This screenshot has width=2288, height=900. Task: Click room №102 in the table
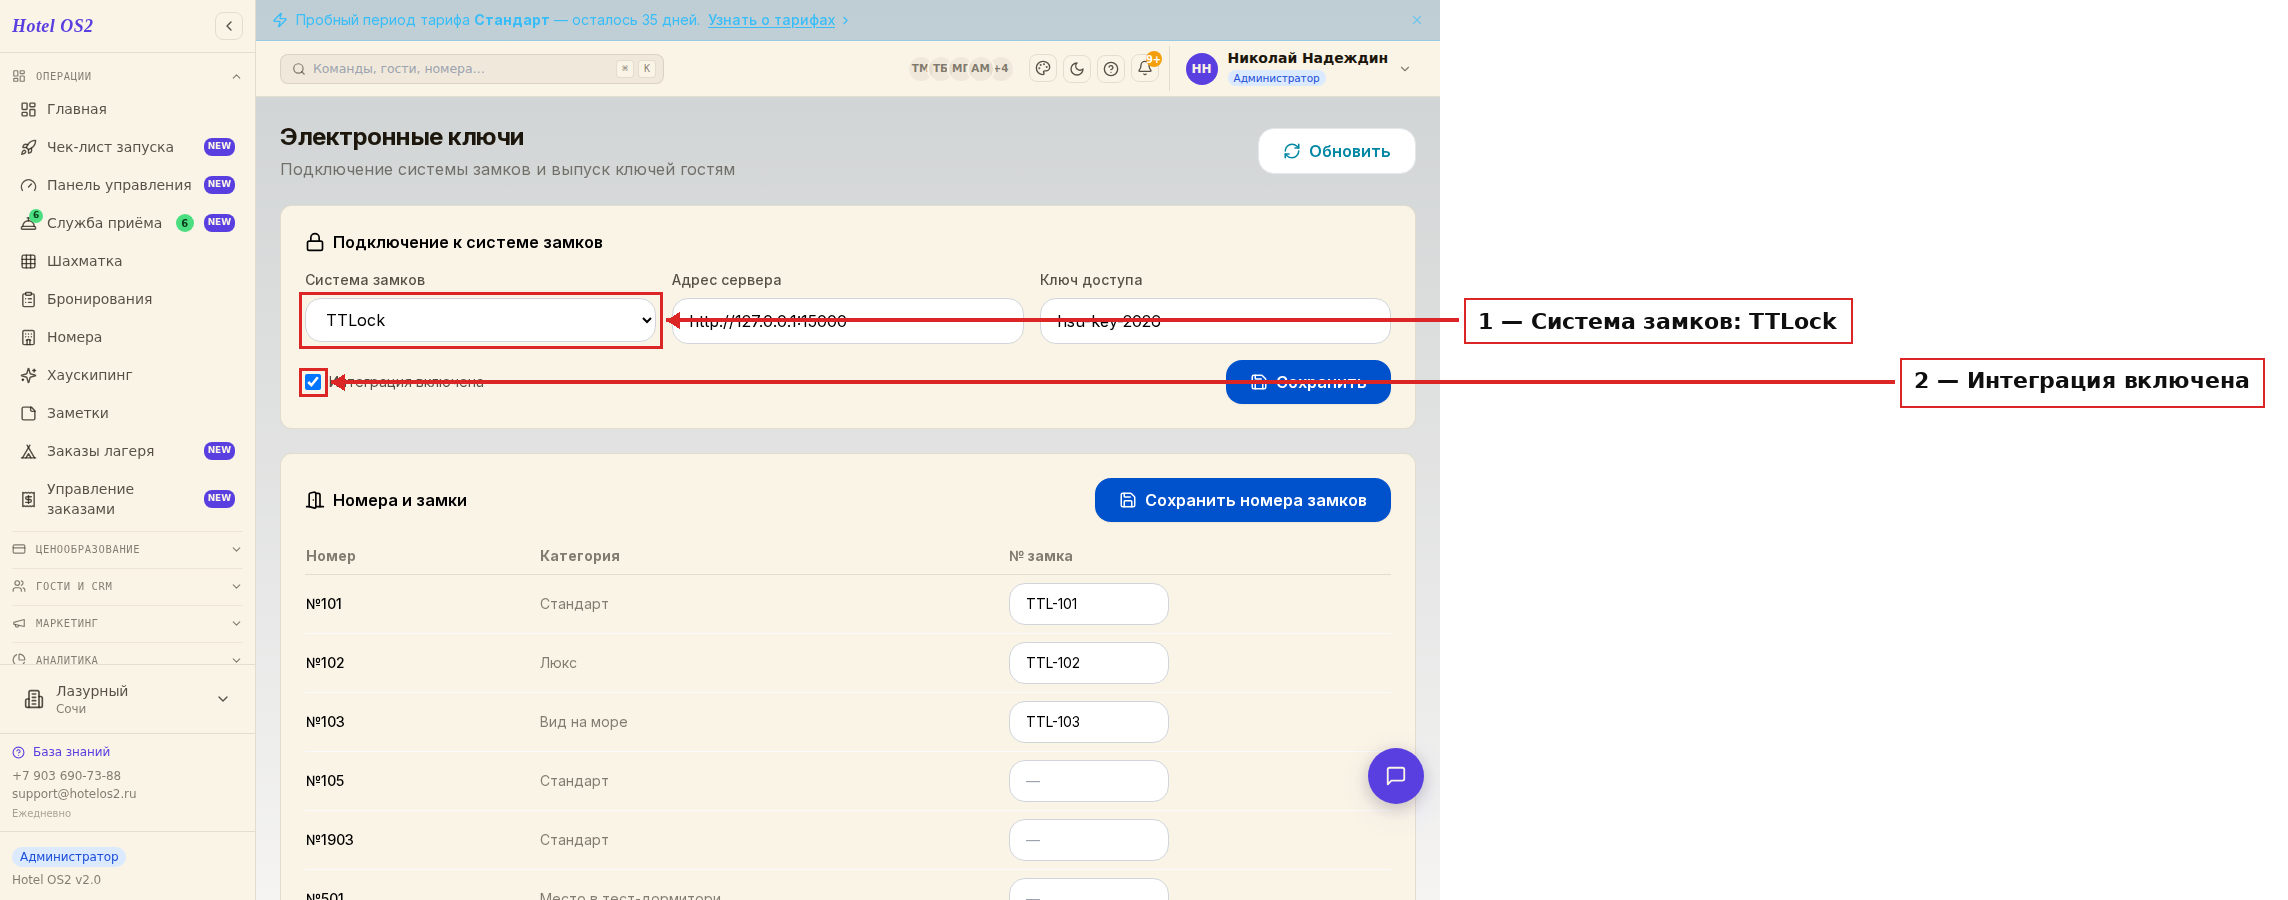tap(325, 663)
